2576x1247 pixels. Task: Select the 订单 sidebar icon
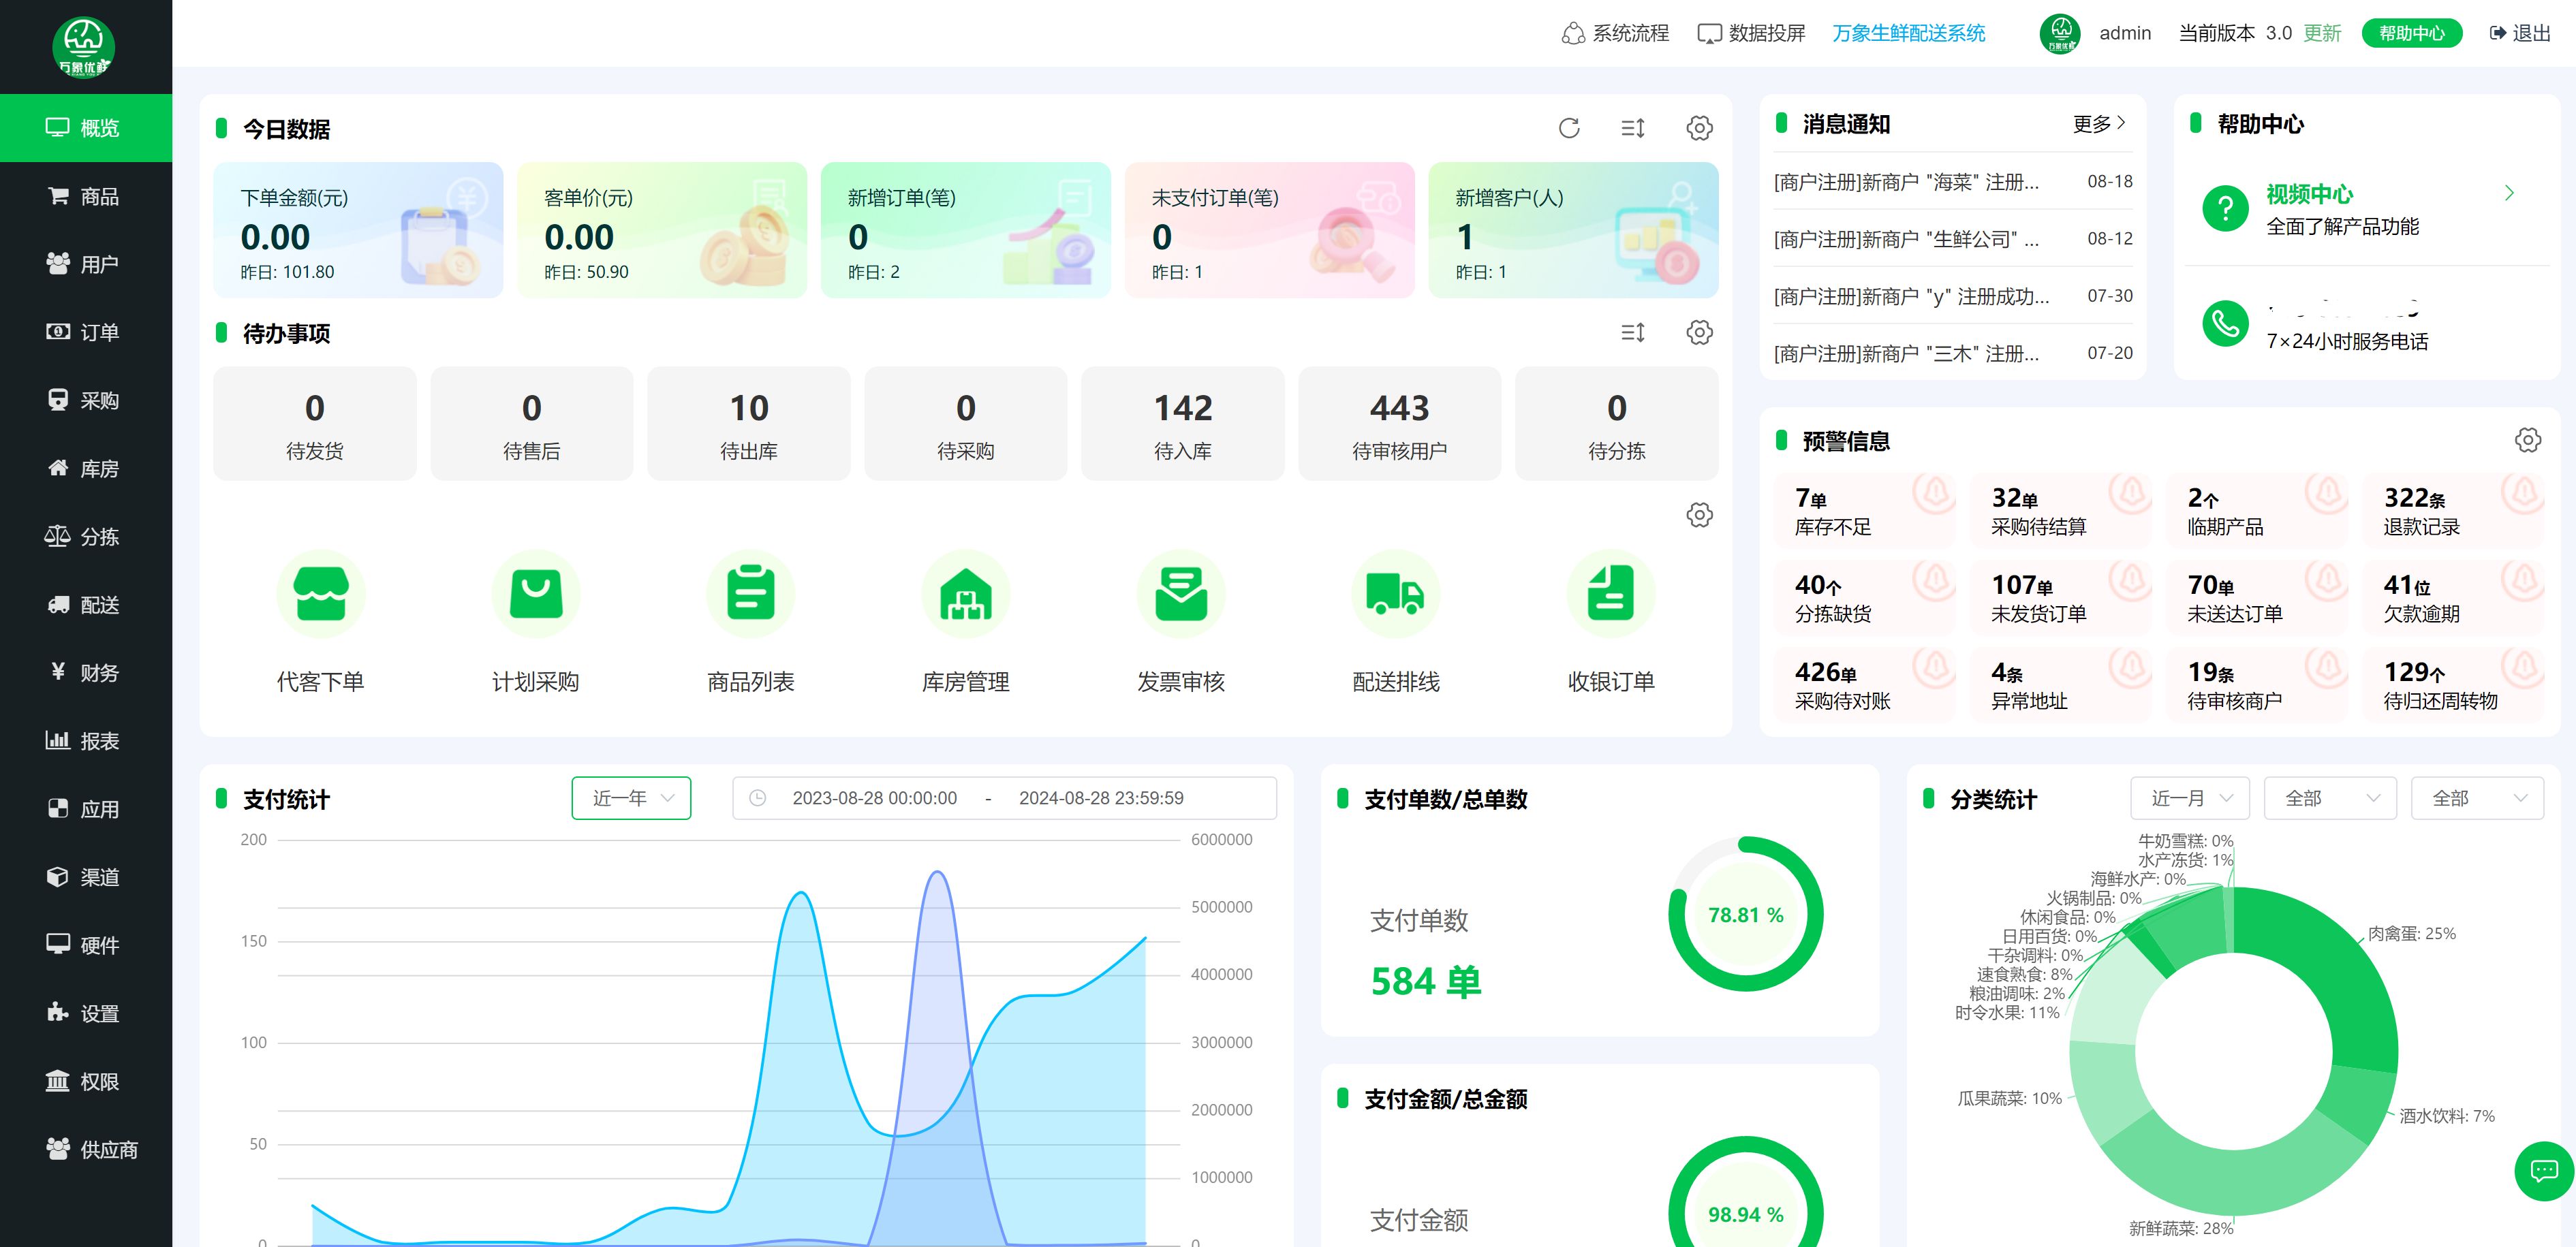tap(57, 331)
